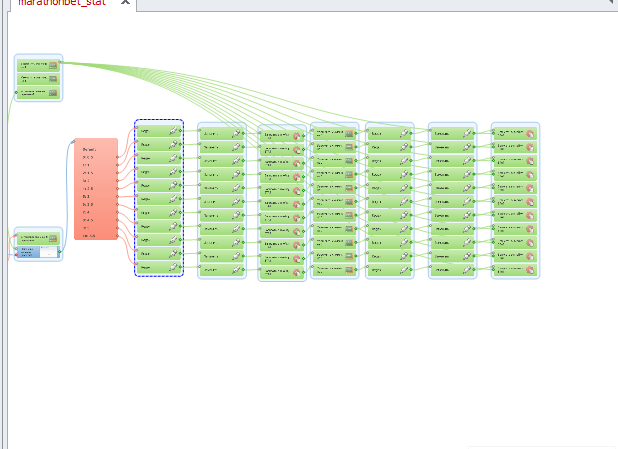The image size is (618, 449).
Task: Click syringe icon of bottom block in sixth column
Action: point(467,270)
